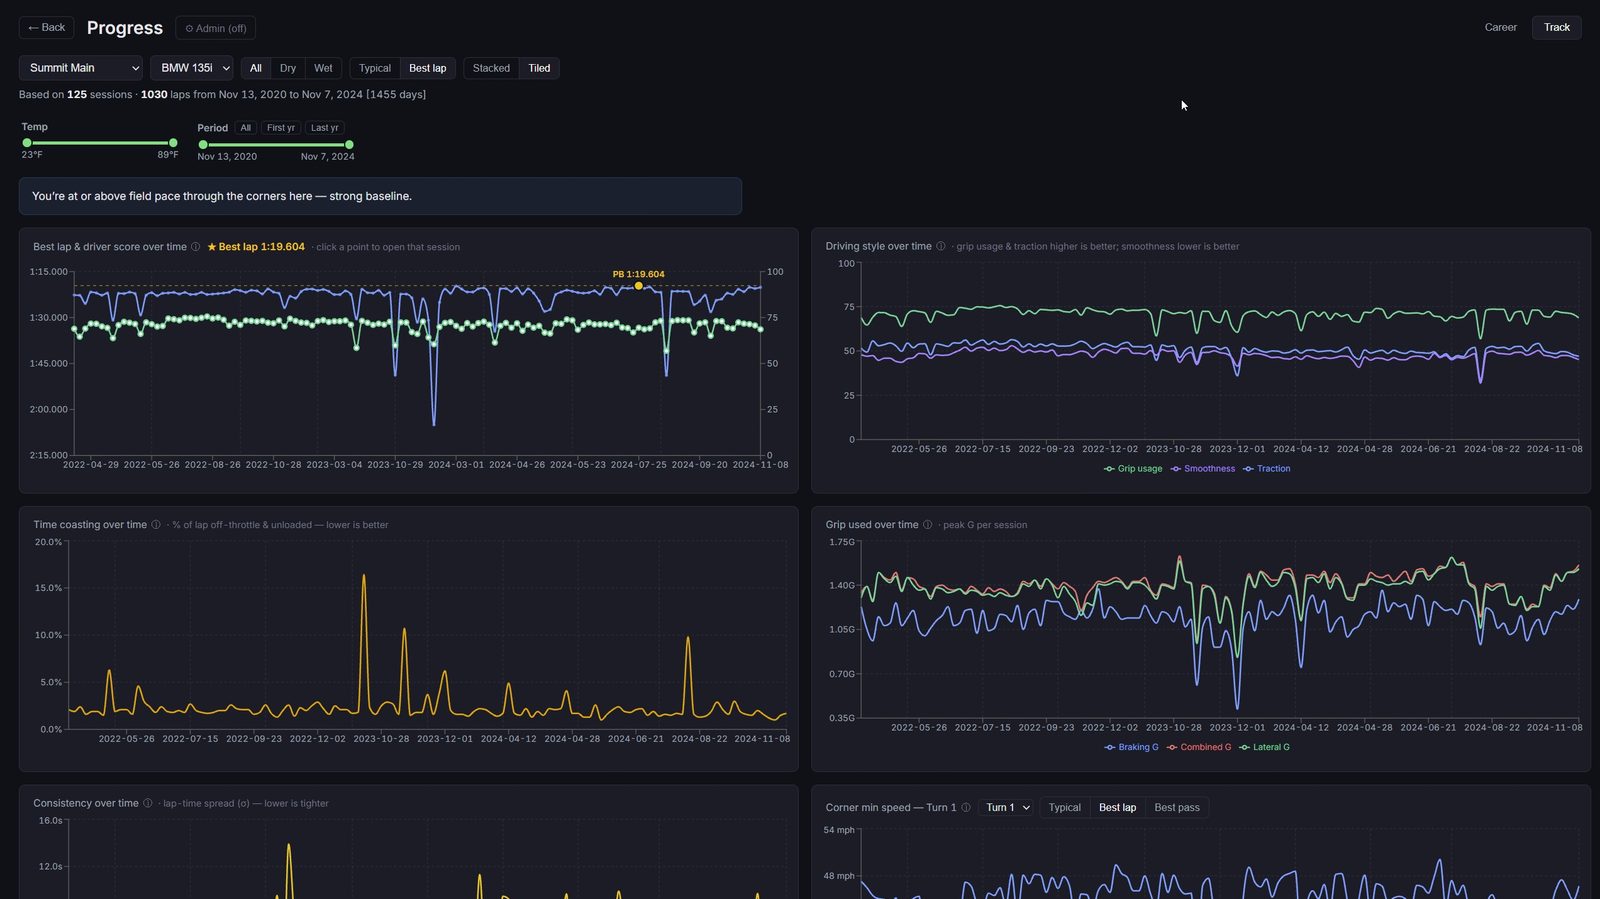The width and height of the screenshot is (1600, 899).
Task: Click the field pace strong baseline message
Action: 380,196
